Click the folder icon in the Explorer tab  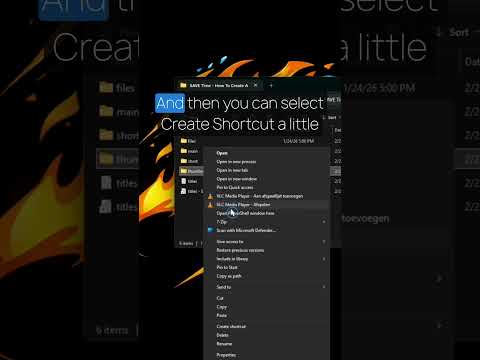(x=183, y=85)
